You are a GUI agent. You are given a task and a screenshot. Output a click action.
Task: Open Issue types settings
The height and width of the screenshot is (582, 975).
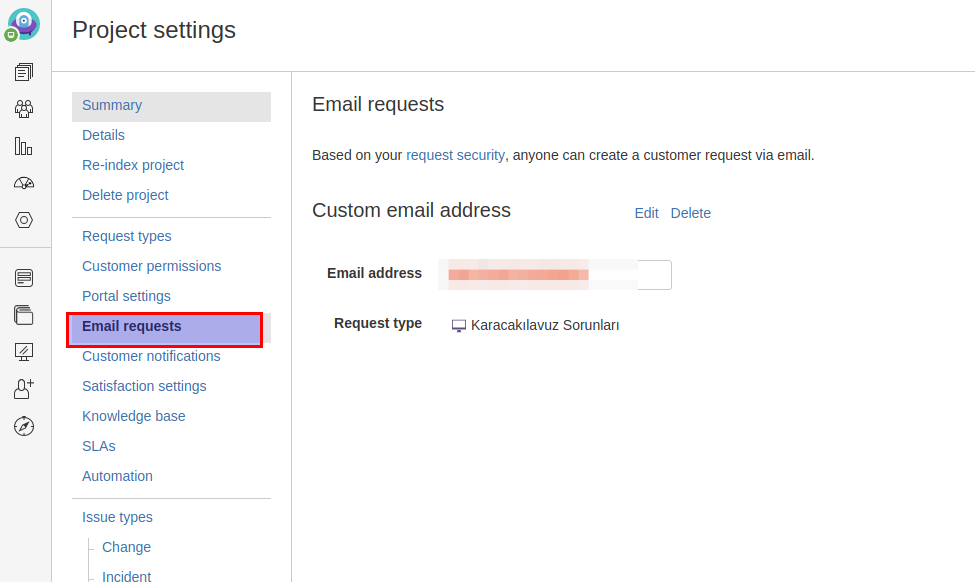tap(118, 517)
